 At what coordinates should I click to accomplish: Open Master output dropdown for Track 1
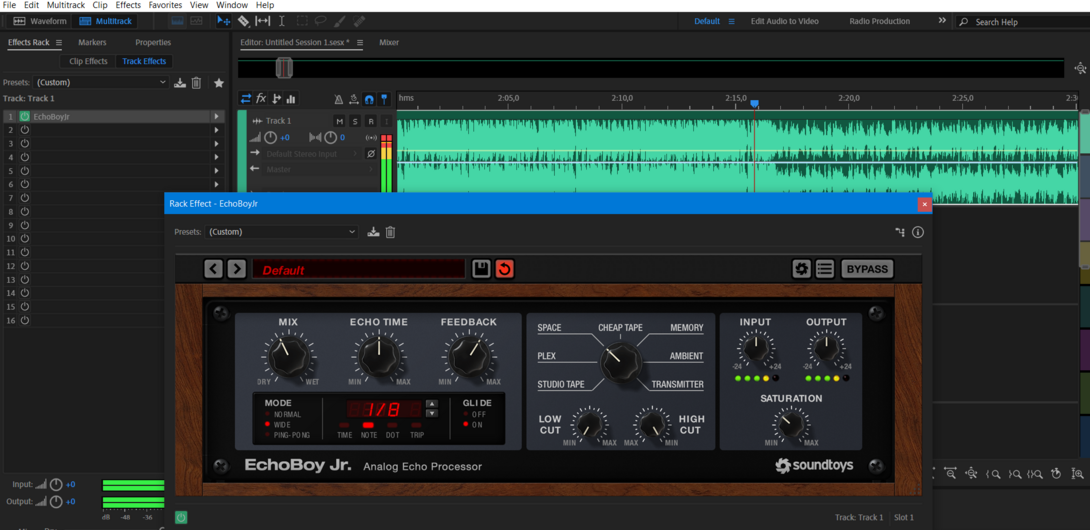pyautogui.click(x=319, y=170)
